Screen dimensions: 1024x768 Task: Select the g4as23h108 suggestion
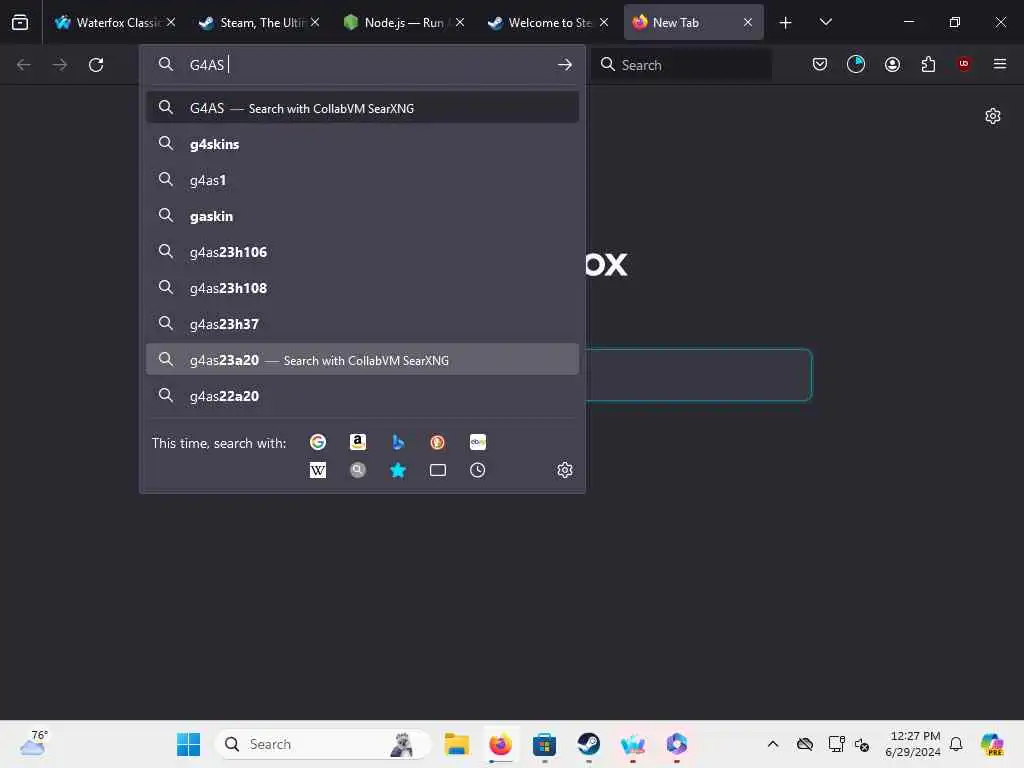click(362, 287)
